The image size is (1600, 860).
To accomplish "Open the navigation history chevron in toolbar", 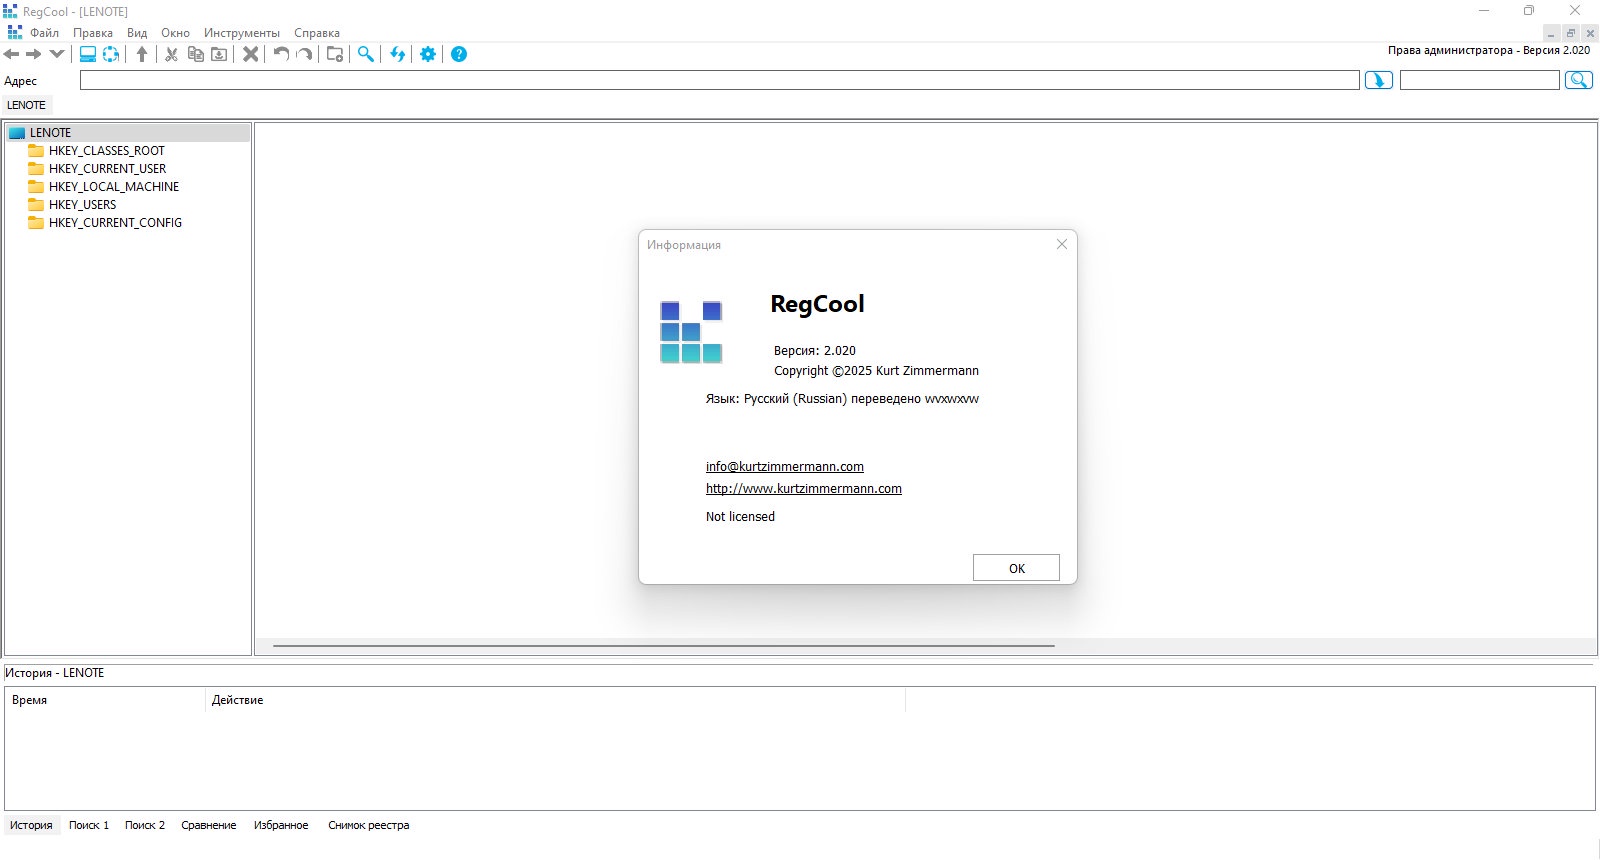I will [x=57, y=54].
